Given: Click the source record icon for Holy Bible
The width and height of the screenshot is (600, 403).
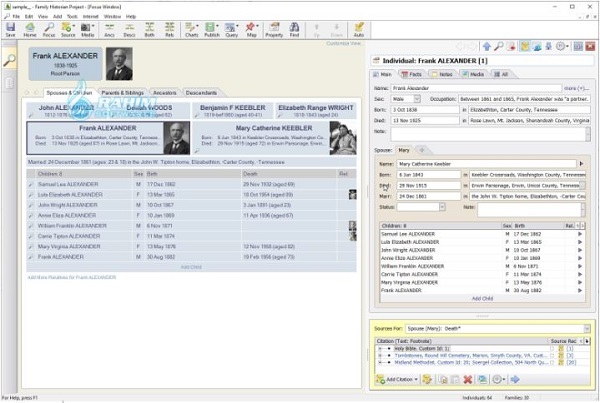Looking at the screenshot, I should [x=561, y=349].
